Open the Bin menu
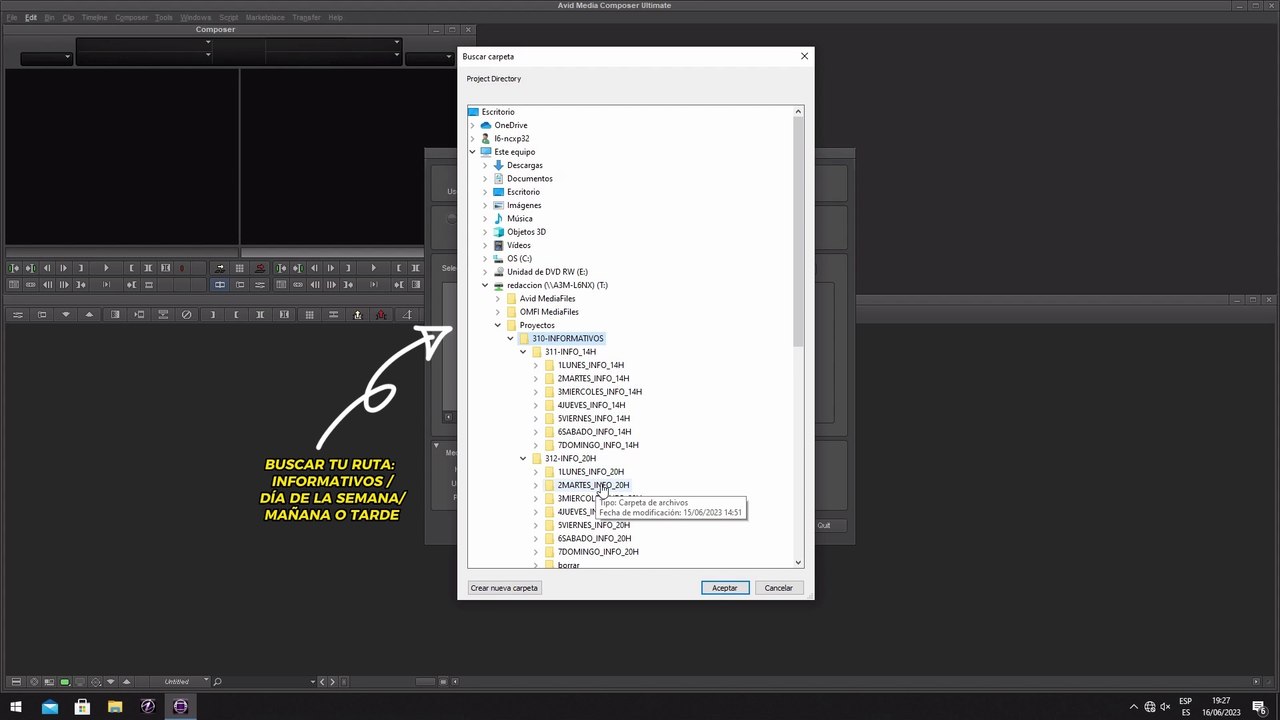The image size is (1280, 720). (49, 17)
